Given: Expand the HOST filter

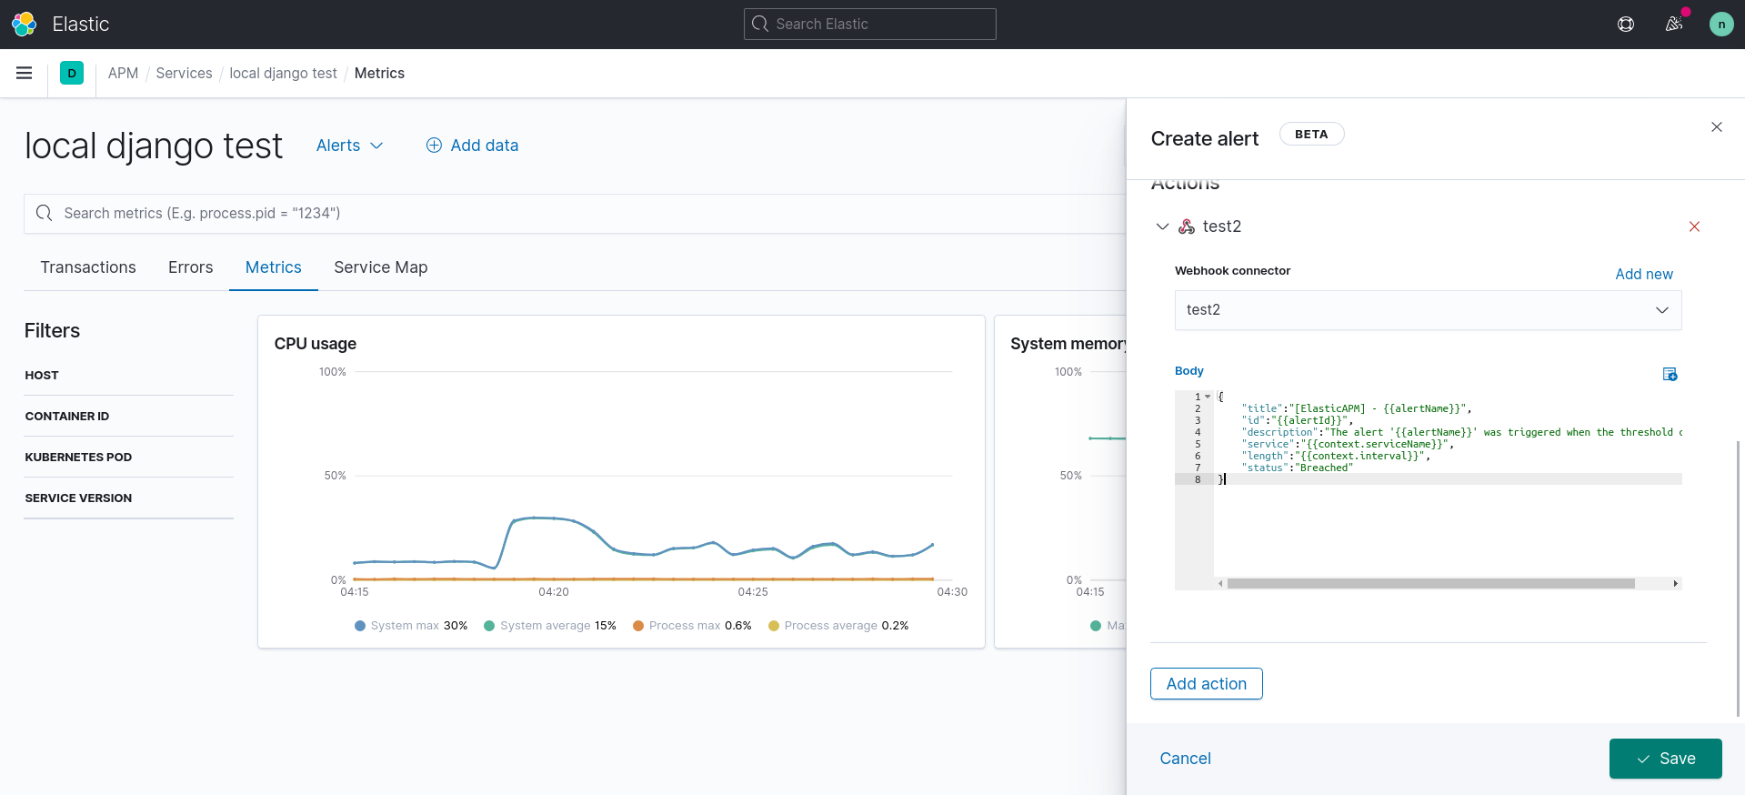Looking at the screenshot, I should (x=129, y=376).
